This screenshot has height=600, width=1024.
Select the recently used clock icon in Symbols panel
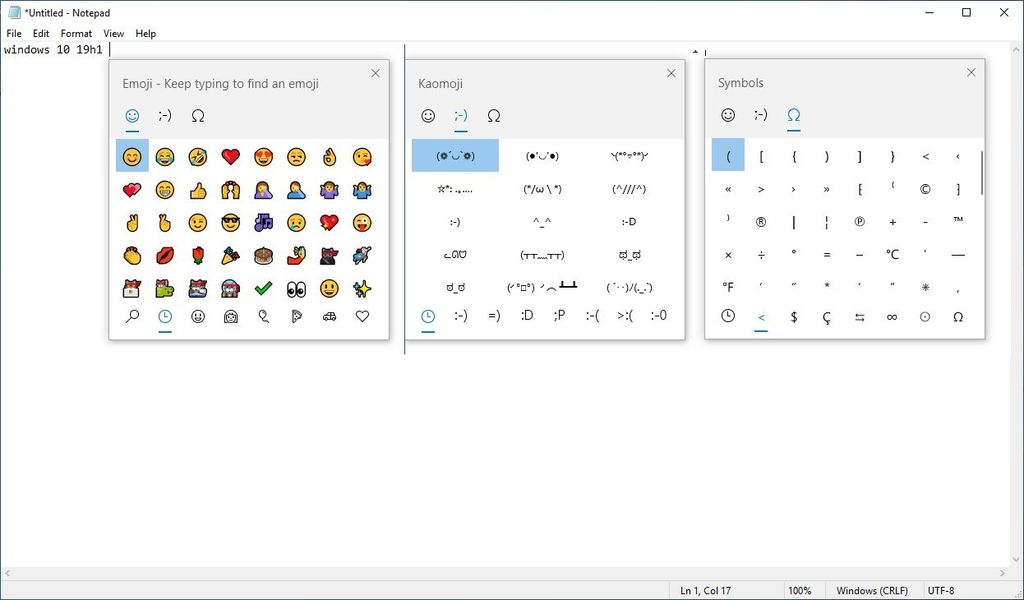click(x=727, y=317)
